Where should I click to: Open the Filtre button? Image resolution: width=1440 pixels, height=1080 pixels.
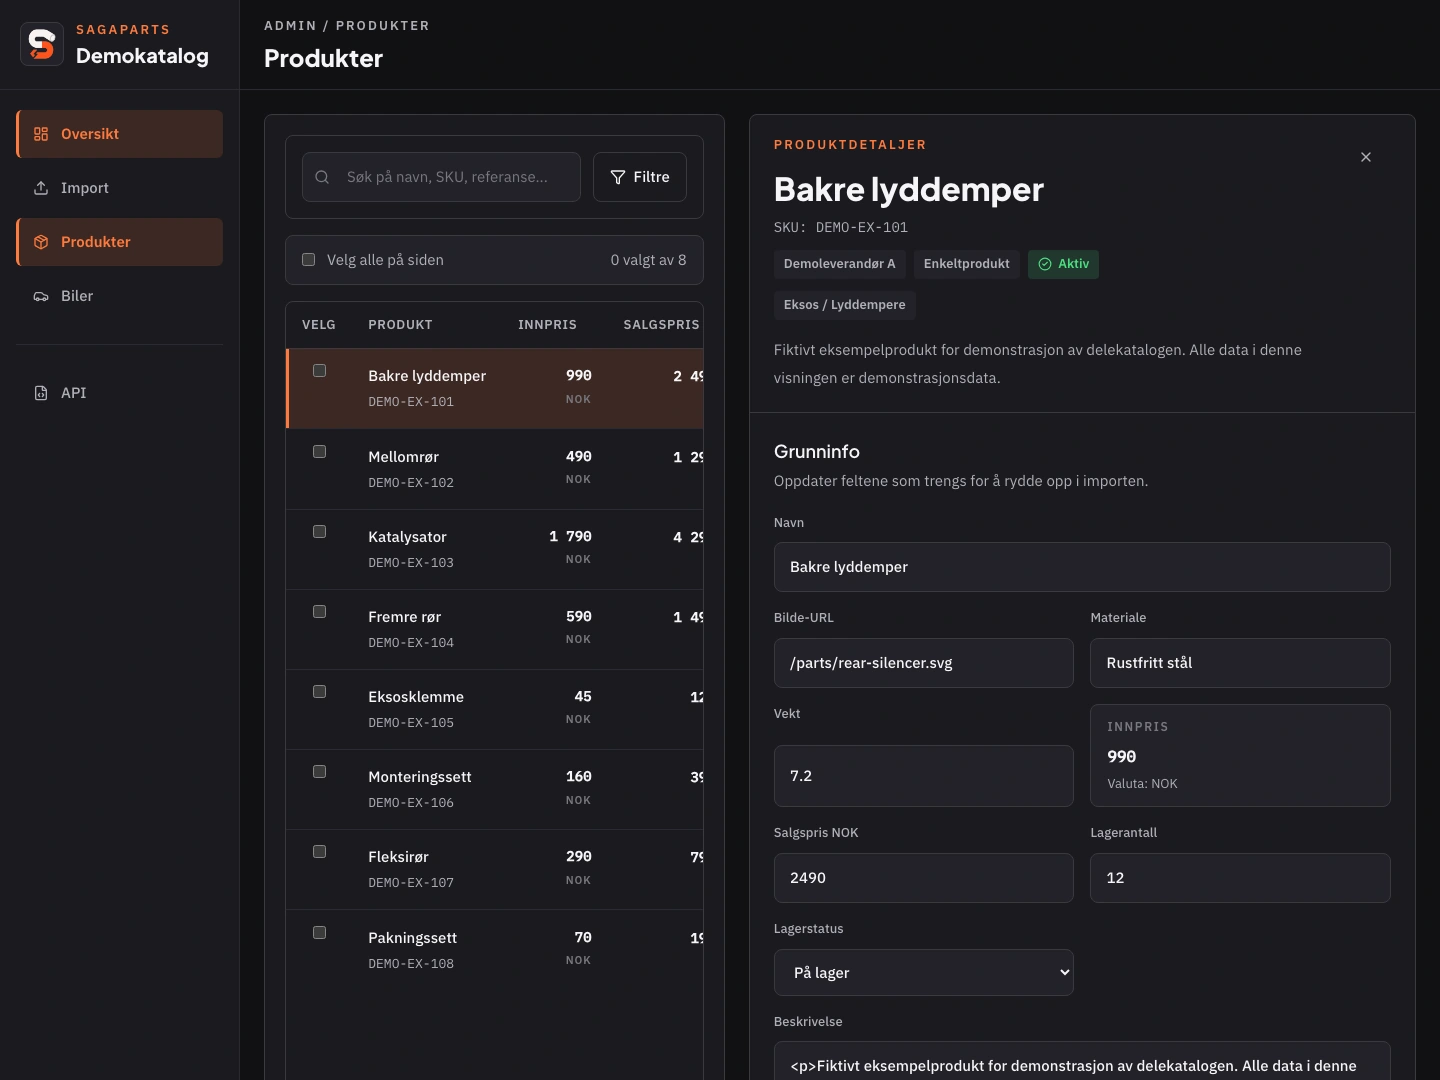pos(640,177)
